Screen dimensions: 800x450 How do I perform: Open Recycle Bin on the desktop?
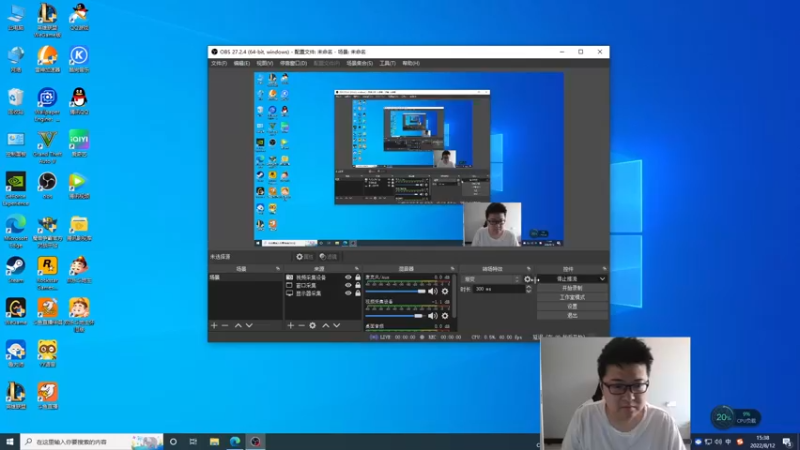coord(16,102)
